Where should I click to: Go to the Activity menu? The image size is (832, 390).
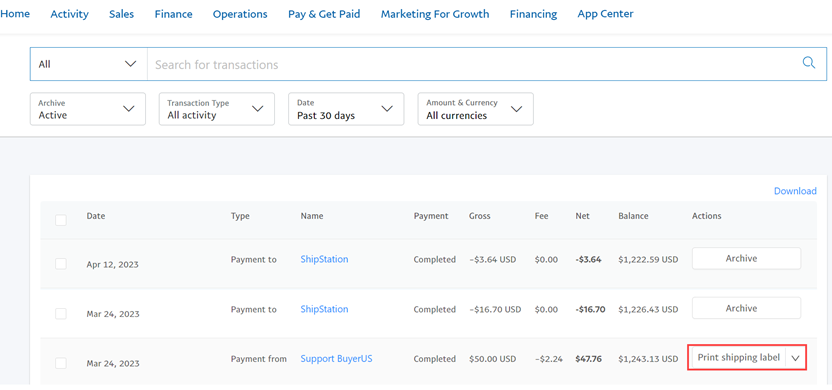[x=70, y=14]
